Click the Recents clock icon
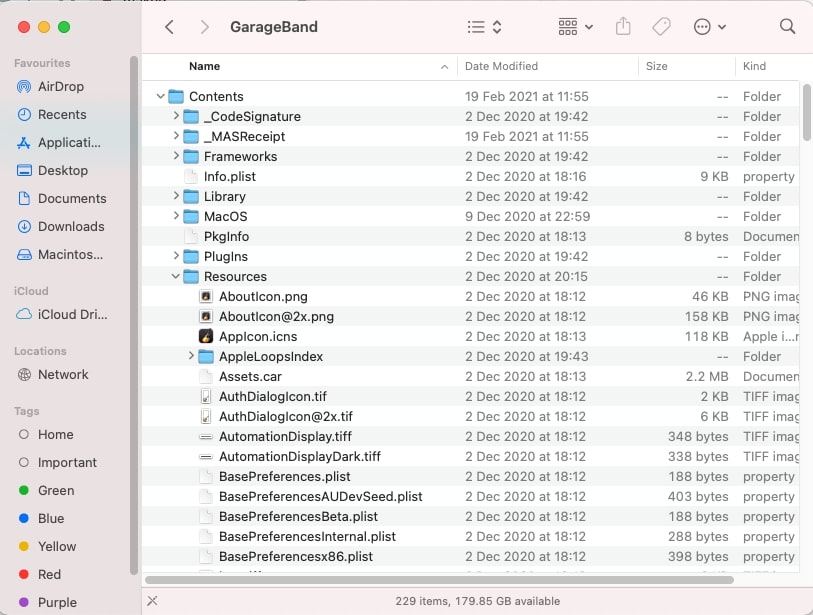The height and width of the screenshot is (615, 813). pos(24,115)
